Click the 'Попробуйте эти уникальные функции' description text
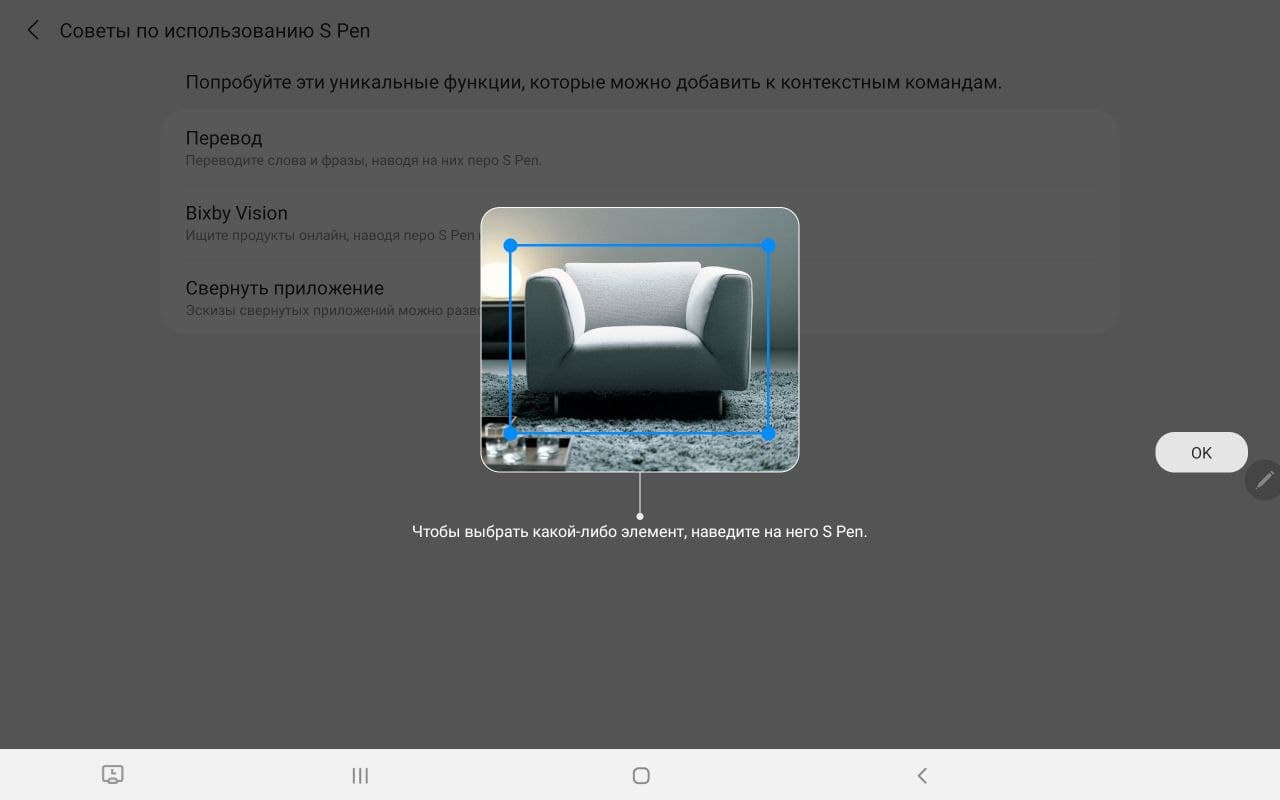1280x800 pixels. pos(593,82)
